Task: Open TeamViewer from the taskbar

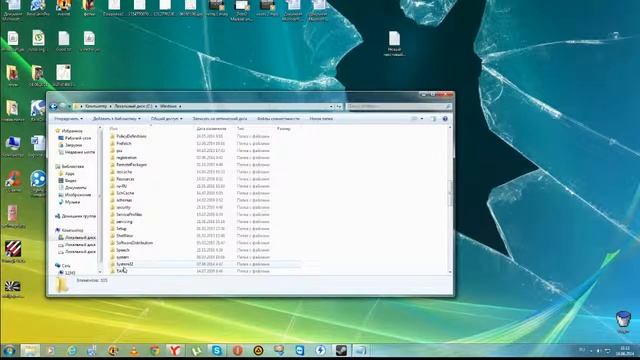Action: 300,350
